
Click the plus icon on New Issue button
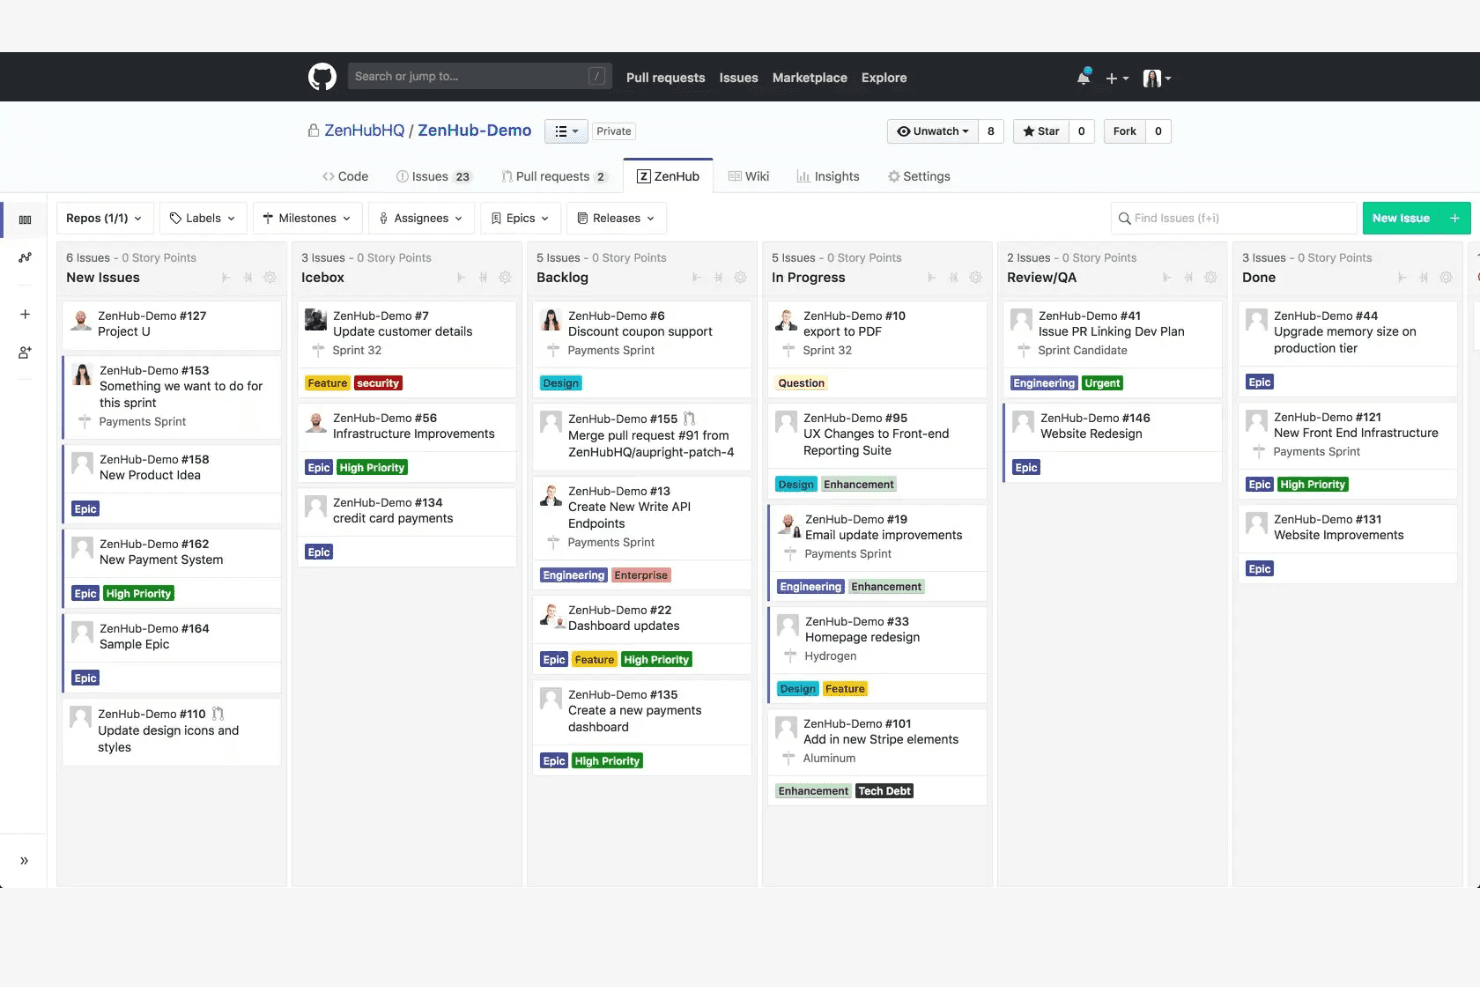[x=1455, y=218]
